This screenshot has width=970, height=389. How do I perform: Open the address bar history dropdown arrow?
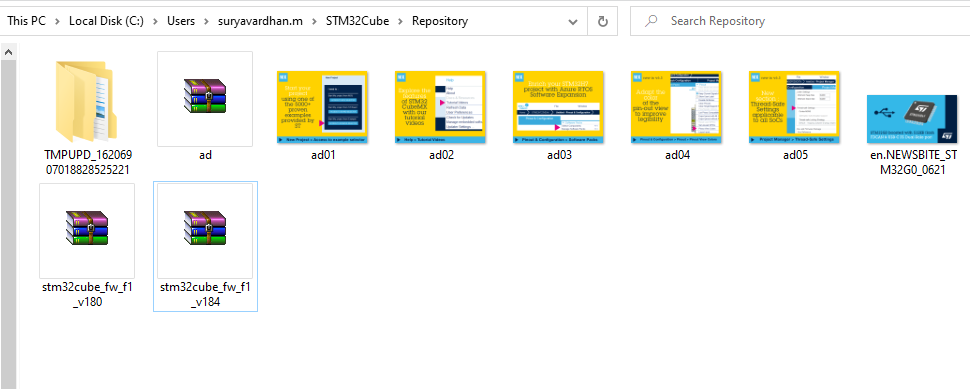click(x=573, y=22)
